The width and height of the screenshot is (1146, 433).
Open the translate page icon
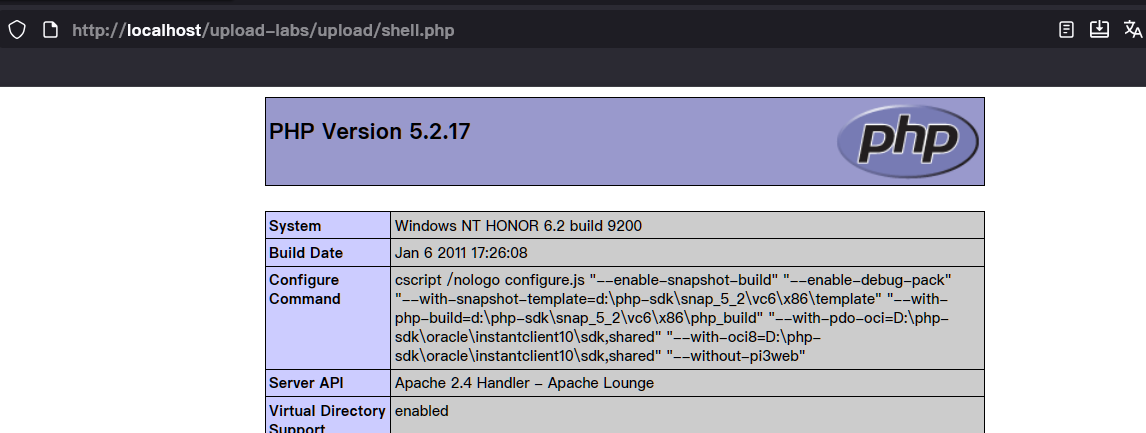1133,29
